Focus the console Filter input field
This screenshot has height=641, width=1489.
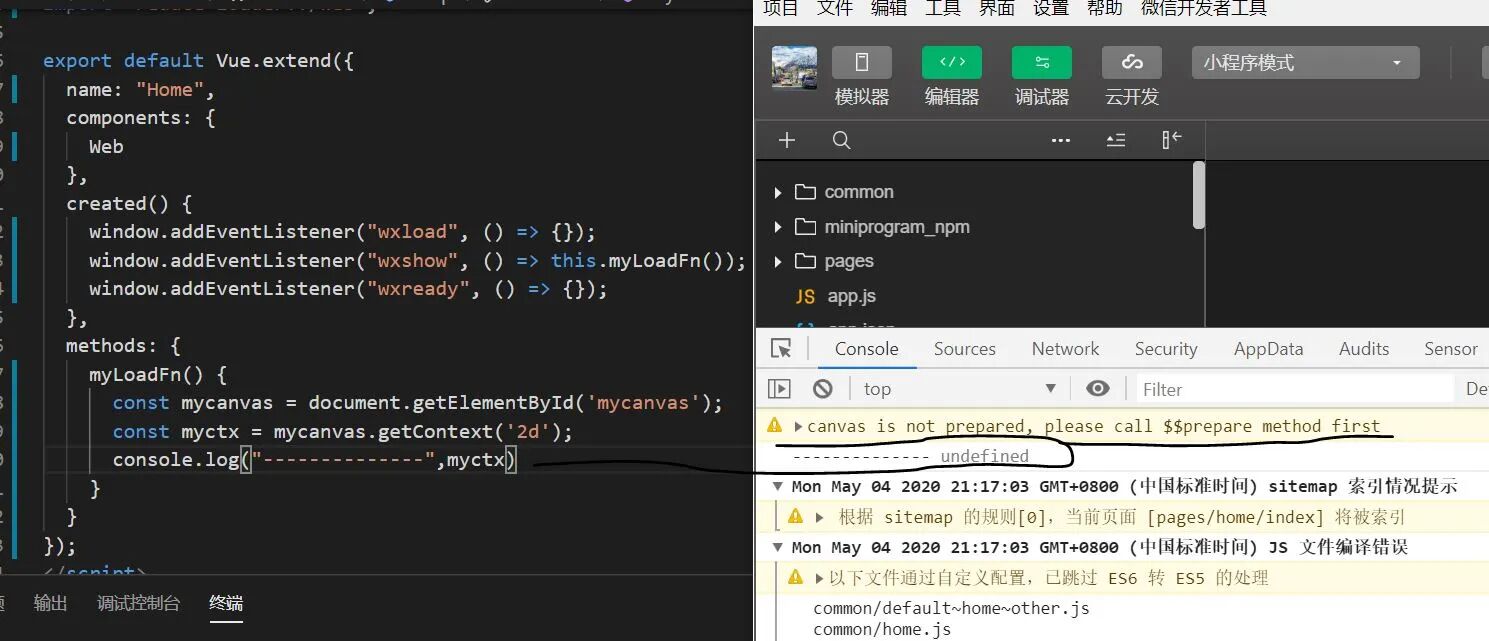(x=1295, y=389)
